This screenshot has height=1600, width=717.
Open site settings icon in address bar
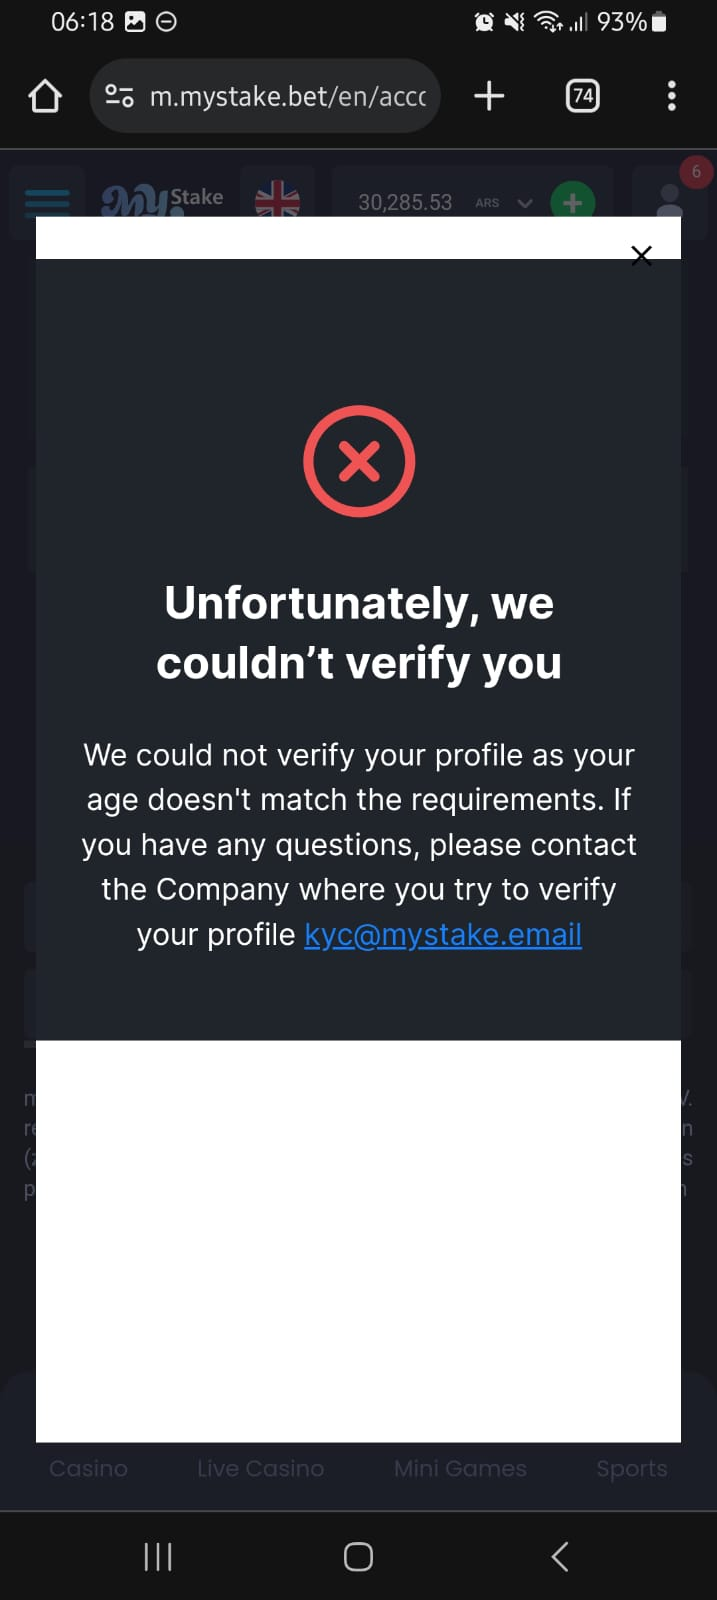[119, 96]
